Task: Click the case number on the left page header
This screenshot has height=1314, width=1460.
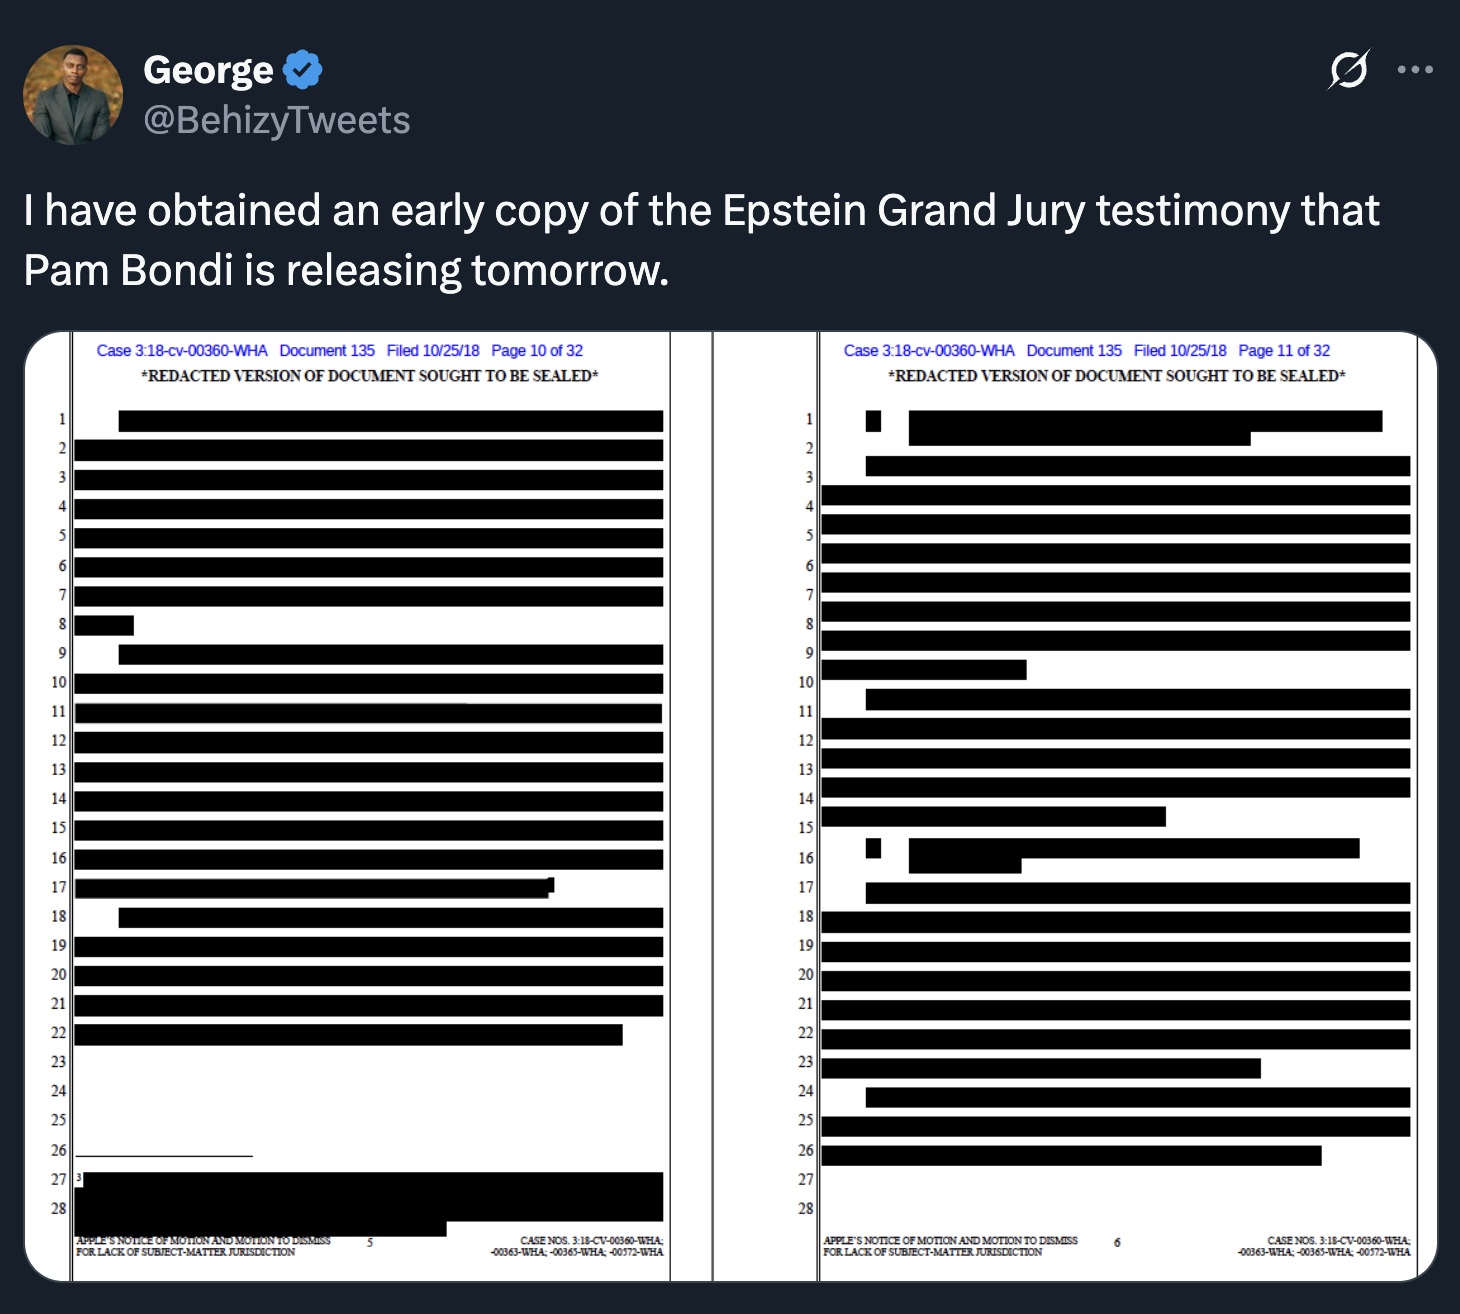Action: pyautogui.click(x=182, y=351)
